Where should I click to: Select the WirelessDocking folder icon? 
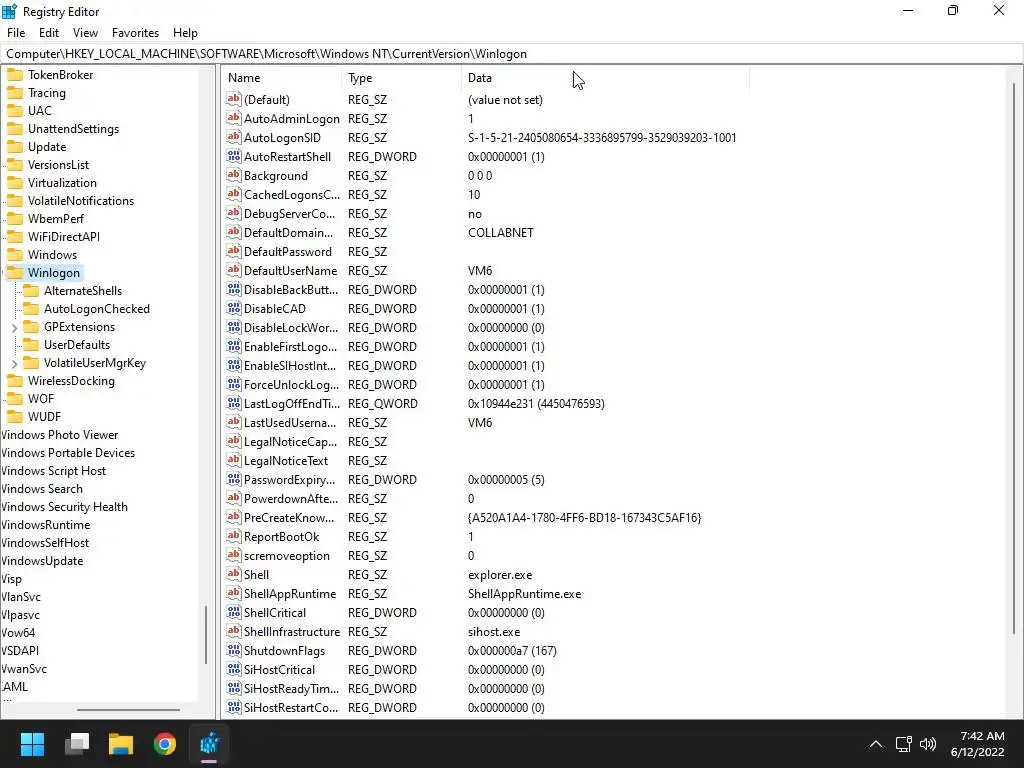click(x=15, y=381)
